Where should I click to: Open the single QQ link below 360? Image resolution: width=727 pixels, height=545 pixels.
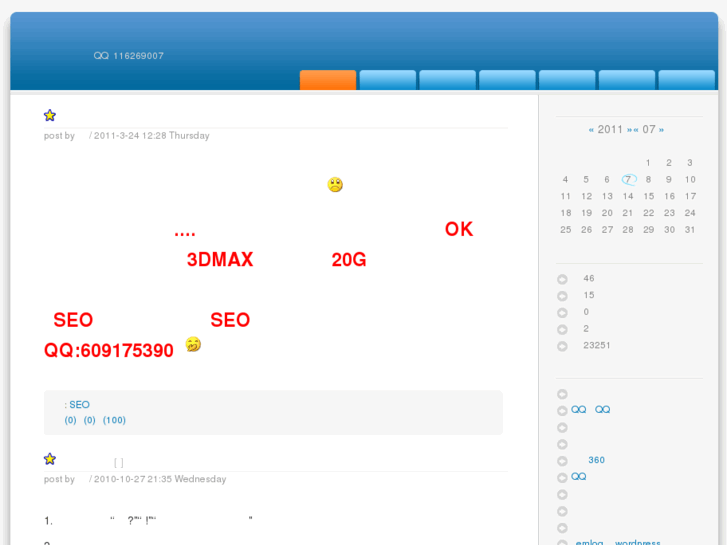(x=578, y=476)
